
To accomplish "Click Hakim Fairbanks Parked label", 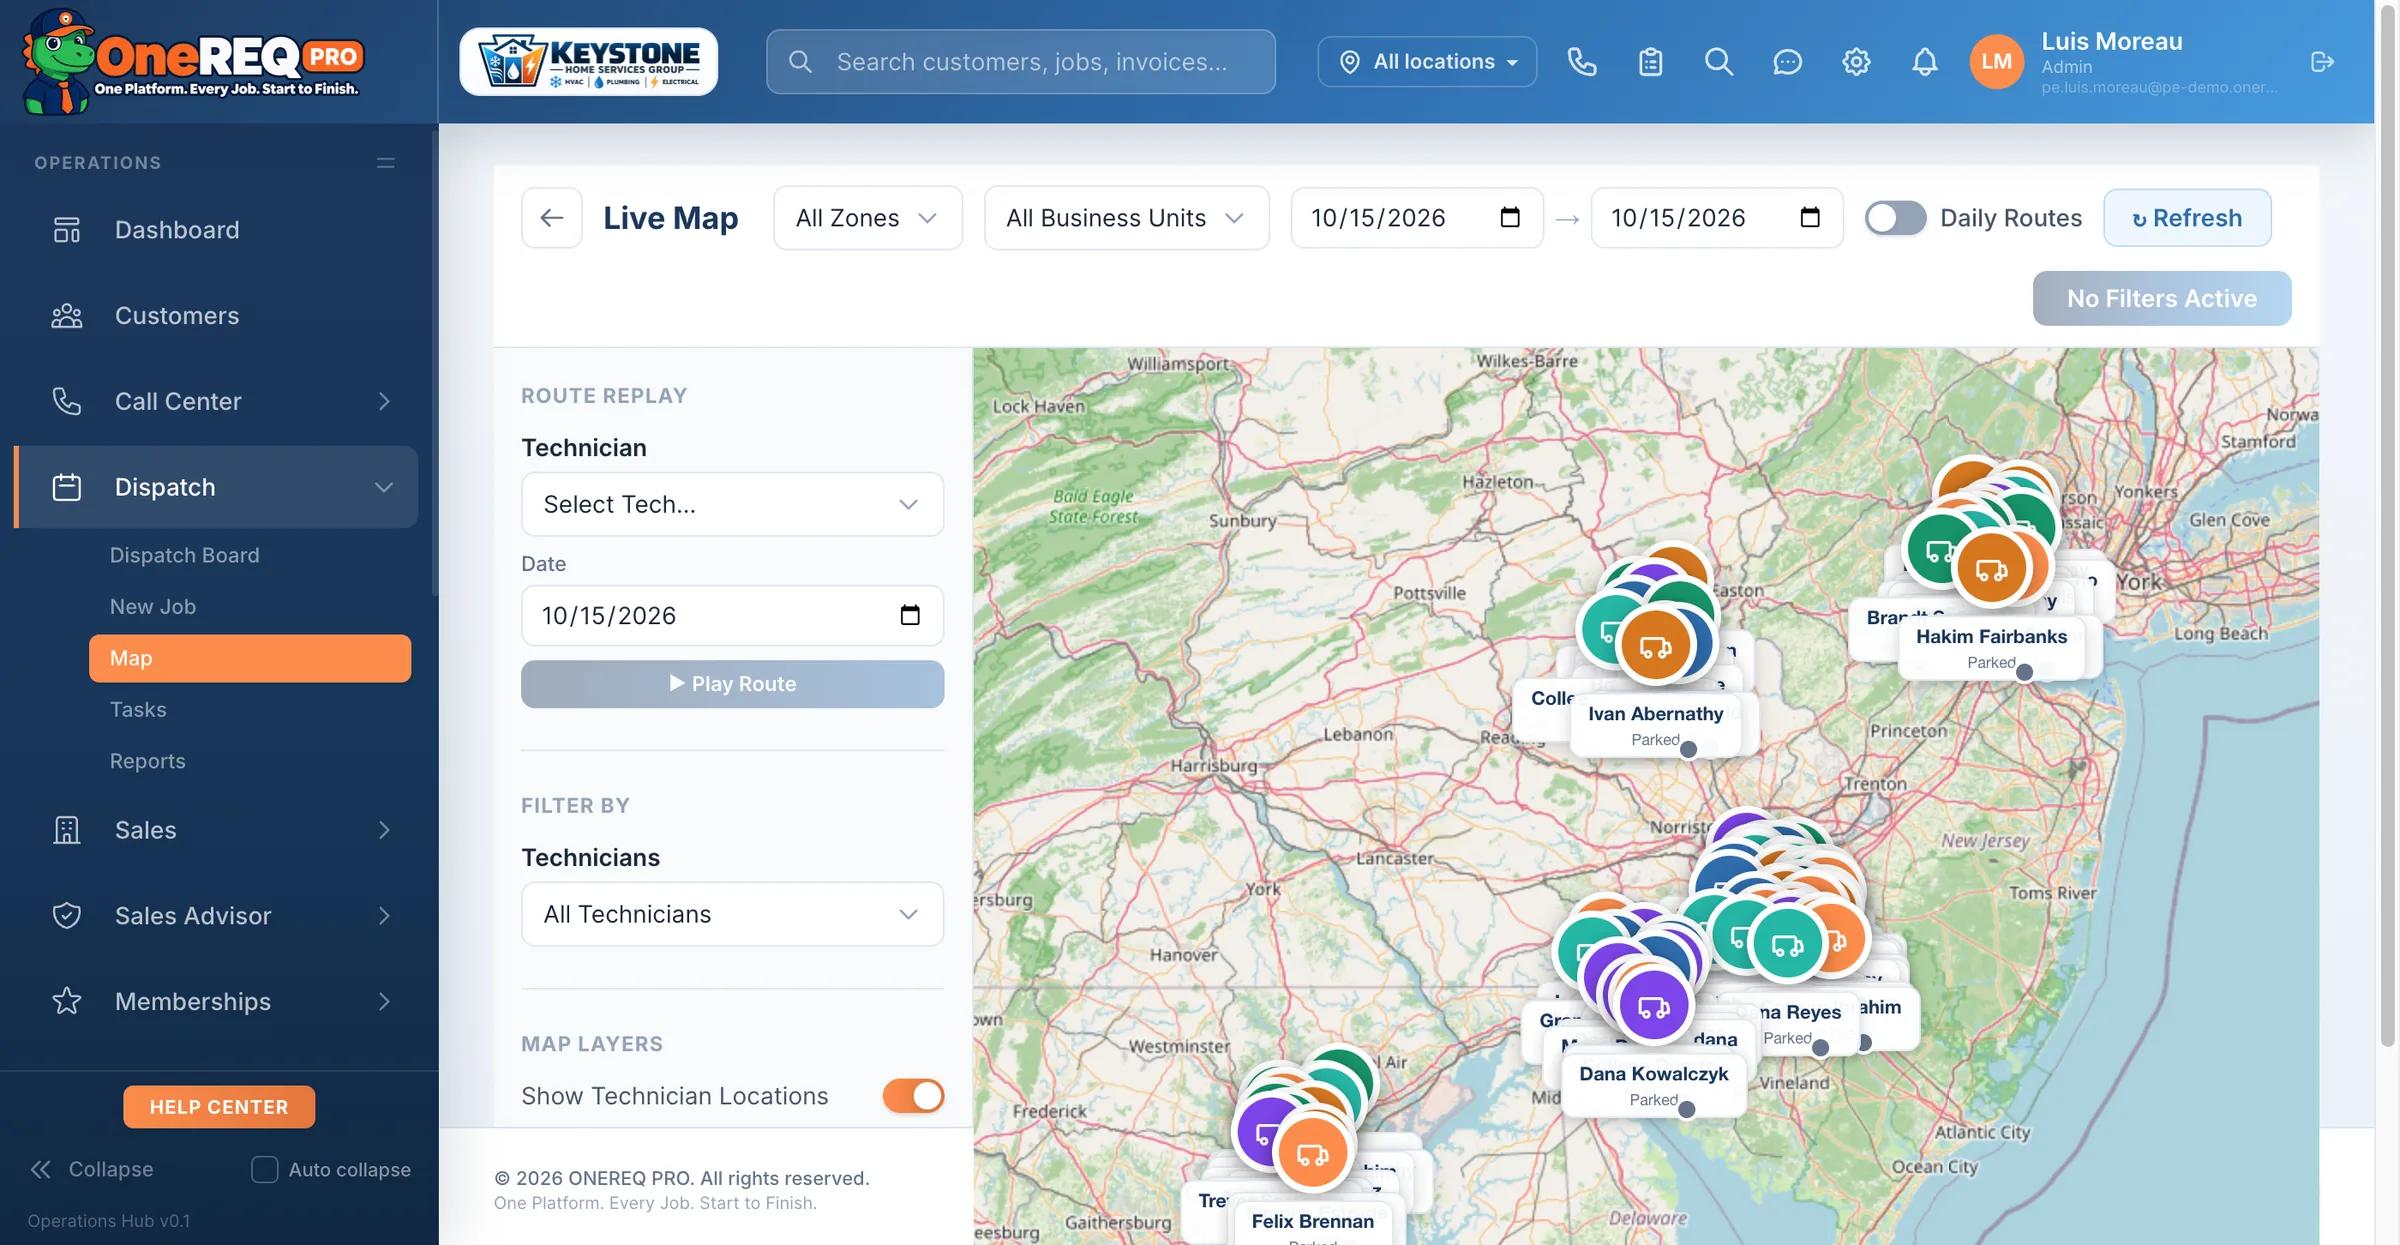I will click(x=1991, y=648).
